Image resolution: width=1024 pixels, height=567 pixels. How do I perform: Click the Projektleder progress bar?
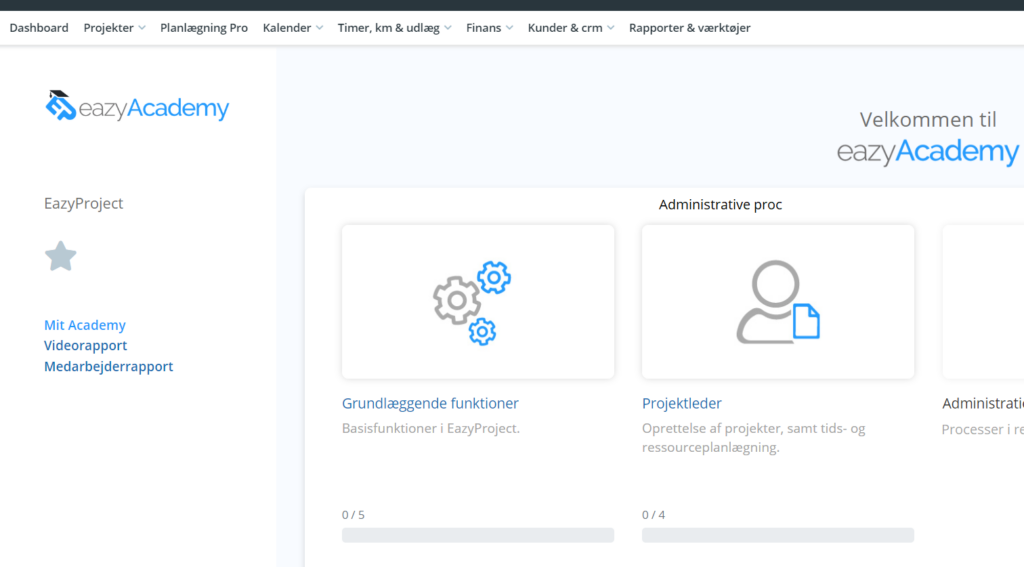tap(778, 535)
